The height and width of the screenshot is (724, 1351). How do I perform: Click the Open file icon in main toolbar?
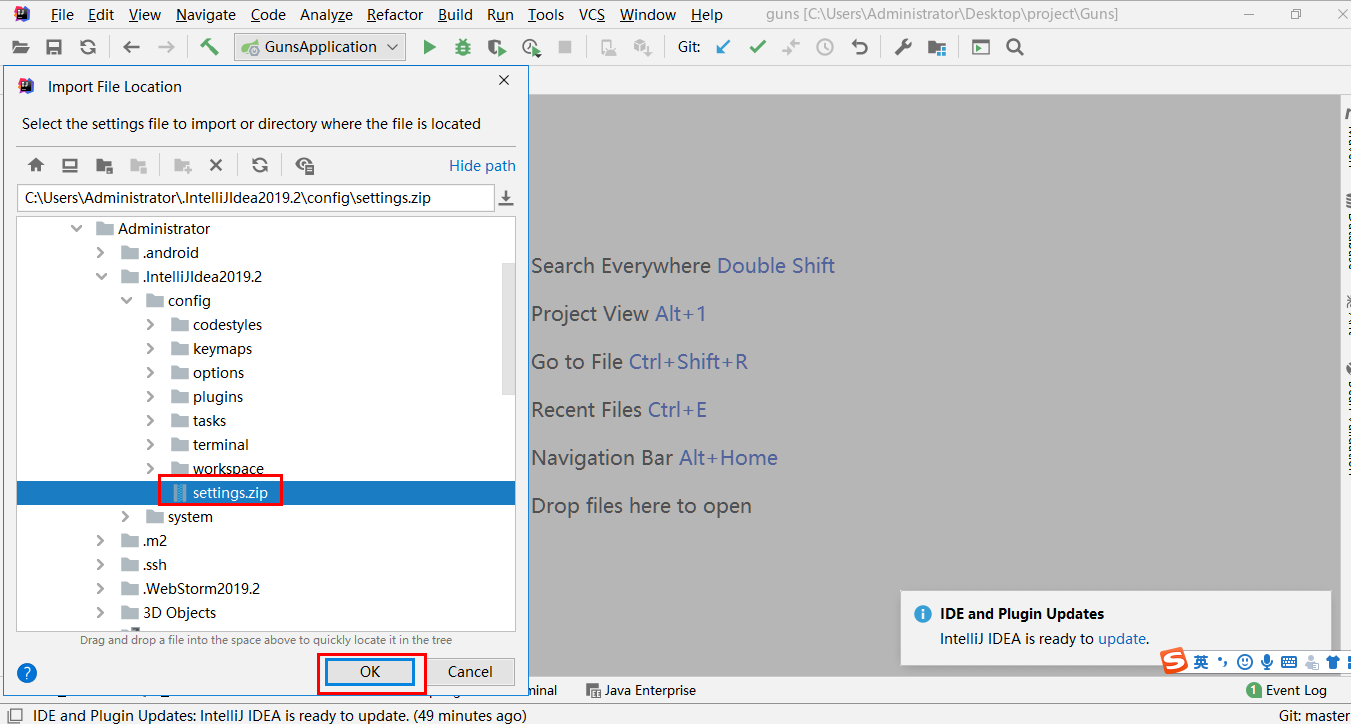point(21,47)
